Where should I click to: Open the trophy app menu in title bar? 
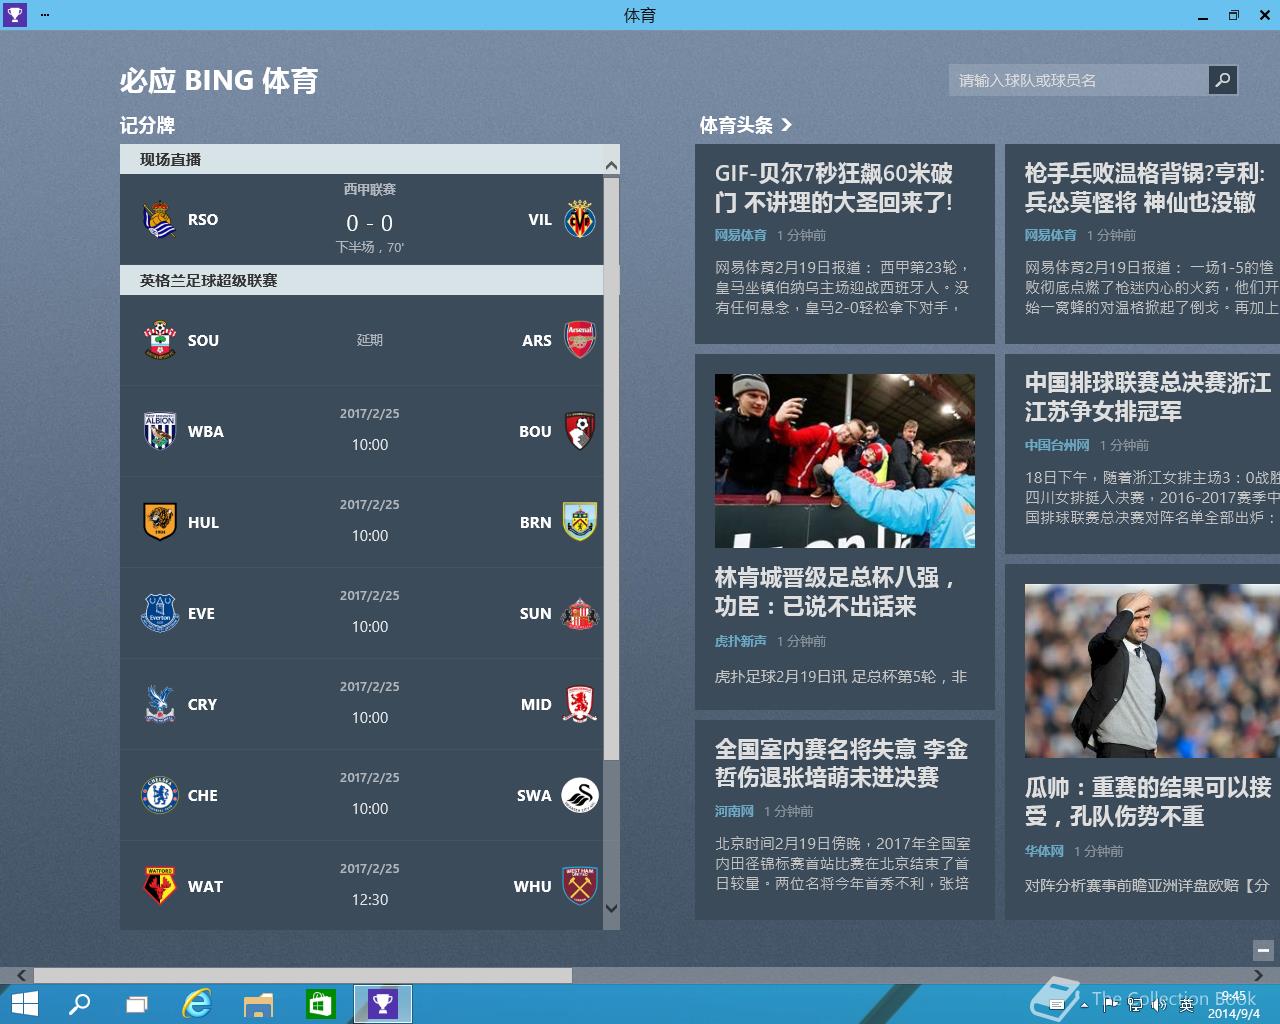point(15,14)
